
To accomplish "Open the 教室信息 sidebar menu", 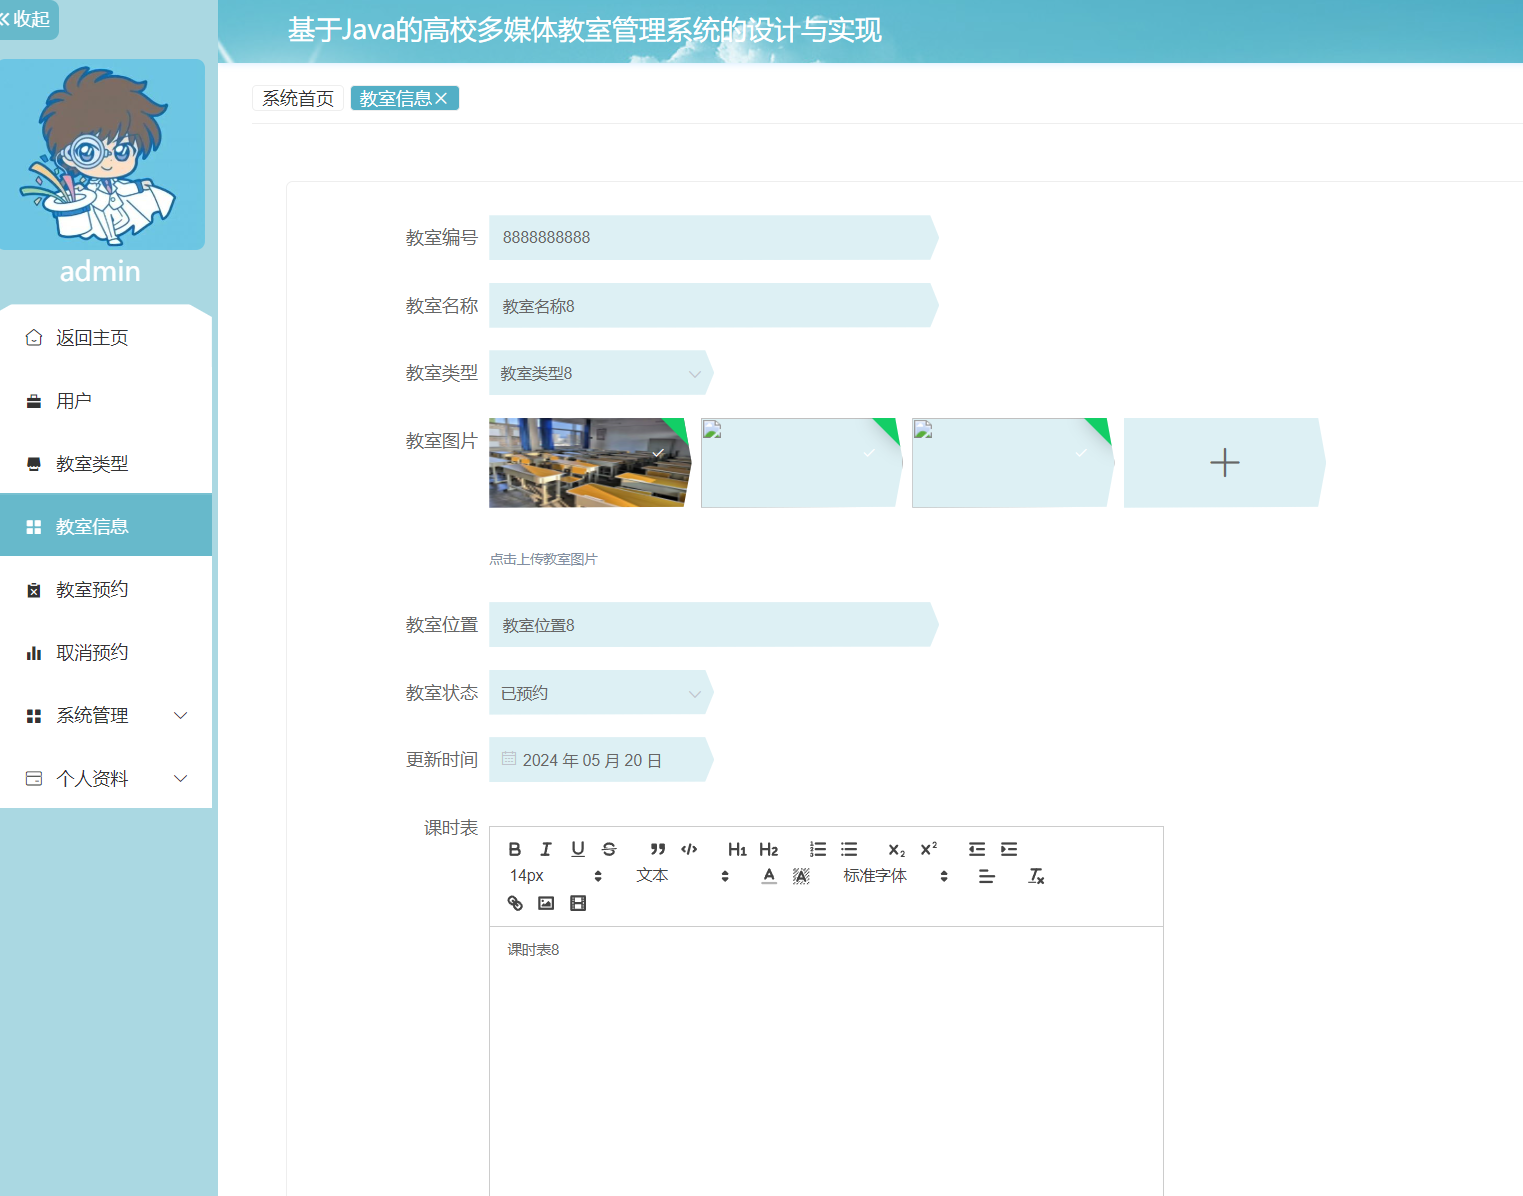I will pos(106,527).
